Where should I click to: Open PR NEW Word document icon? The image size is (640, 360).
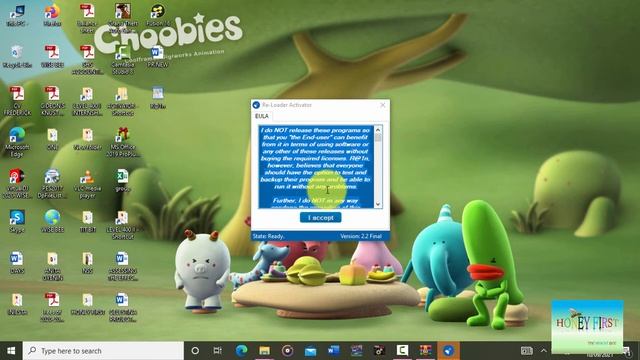pos(157,56)
